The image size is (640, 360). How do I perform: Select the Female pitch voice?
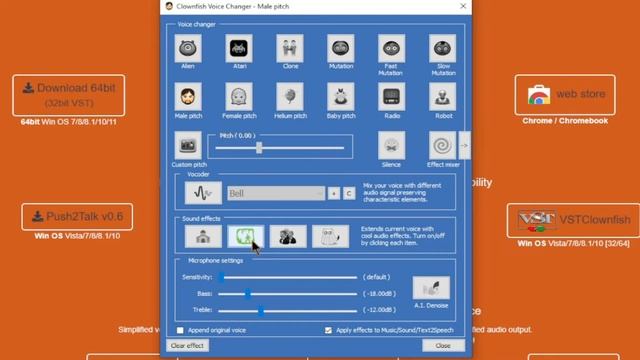[x=239, y=97]
